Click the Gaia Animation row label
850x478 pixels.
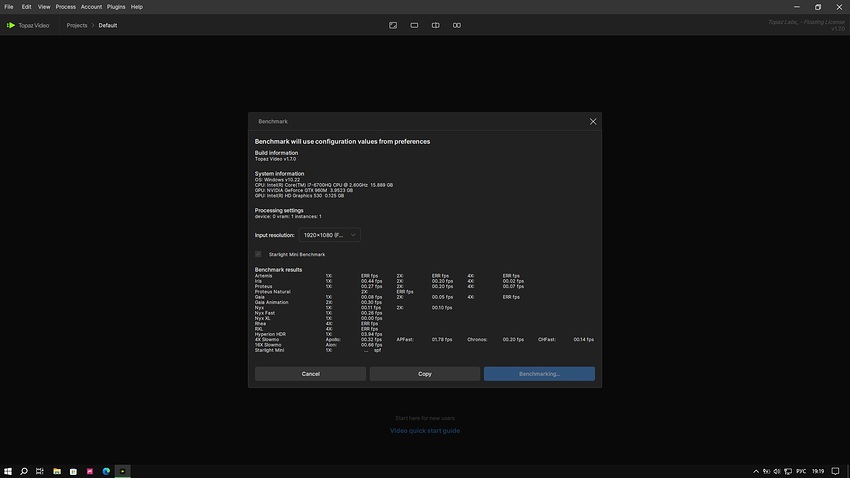[x=272, y=302]
